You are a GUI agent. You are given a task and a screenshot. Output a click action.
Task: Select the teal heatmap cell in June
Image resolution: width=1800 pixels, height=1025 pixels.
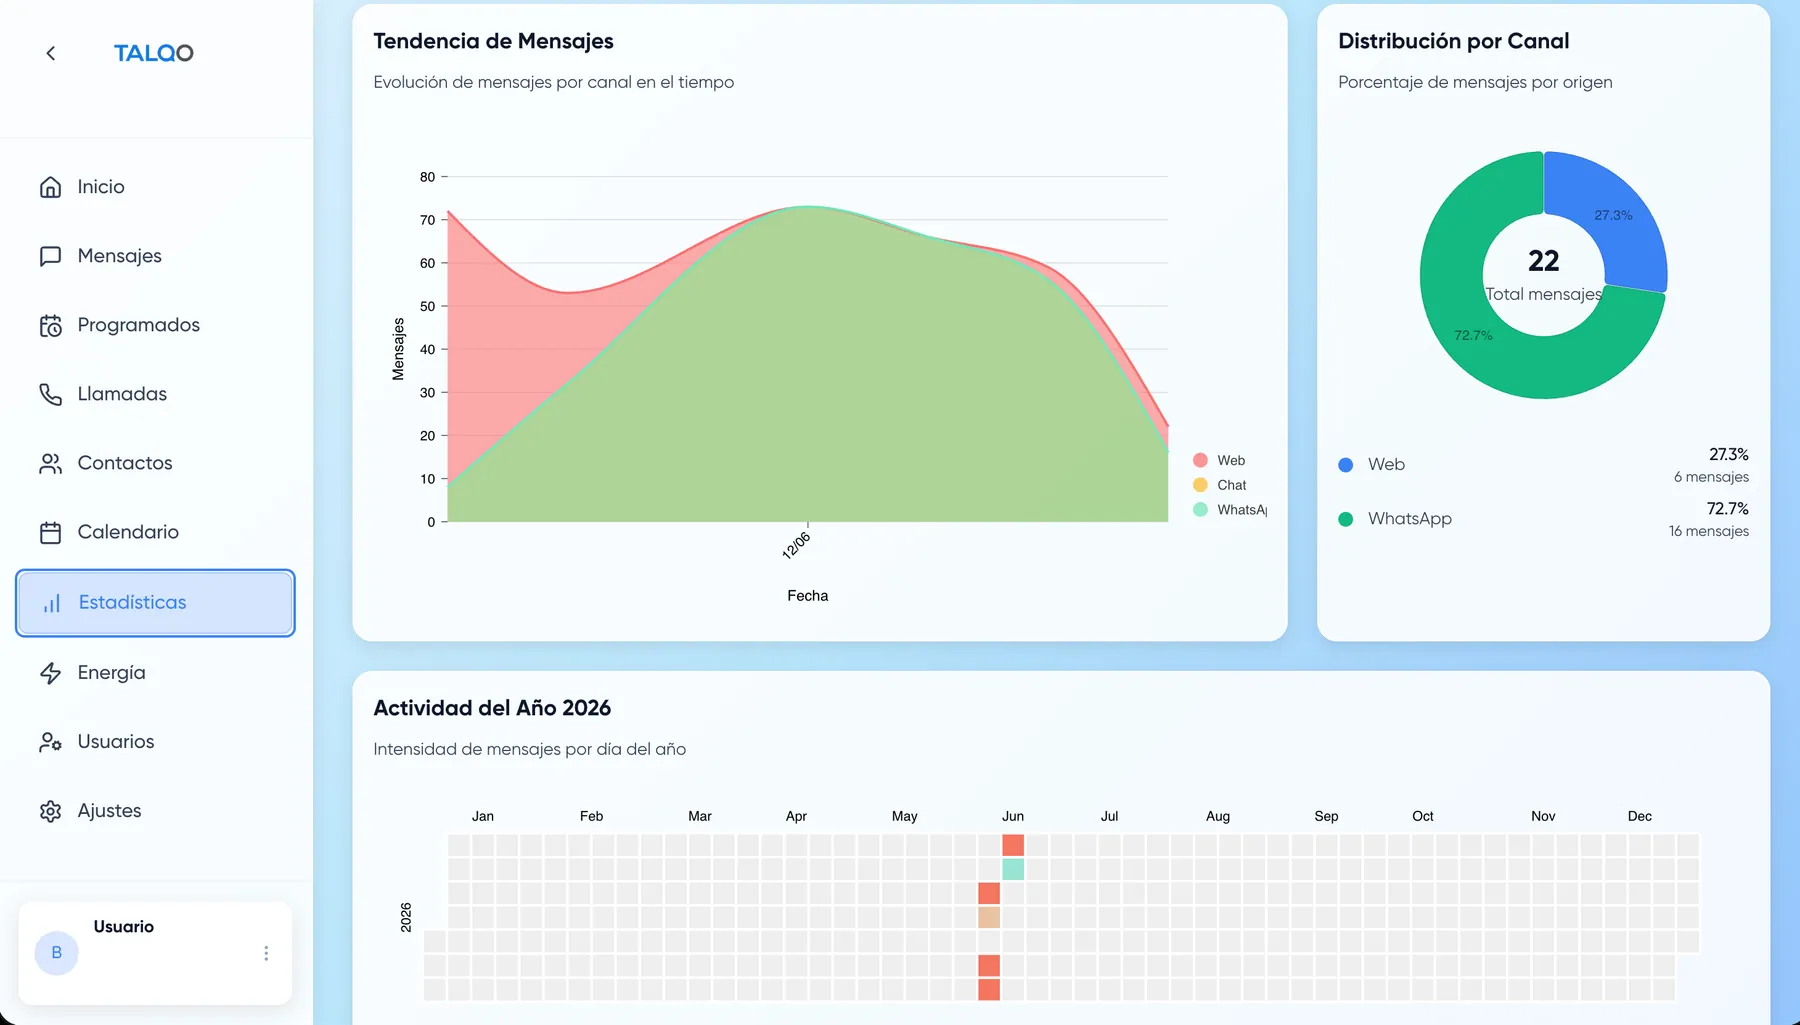1013,869
